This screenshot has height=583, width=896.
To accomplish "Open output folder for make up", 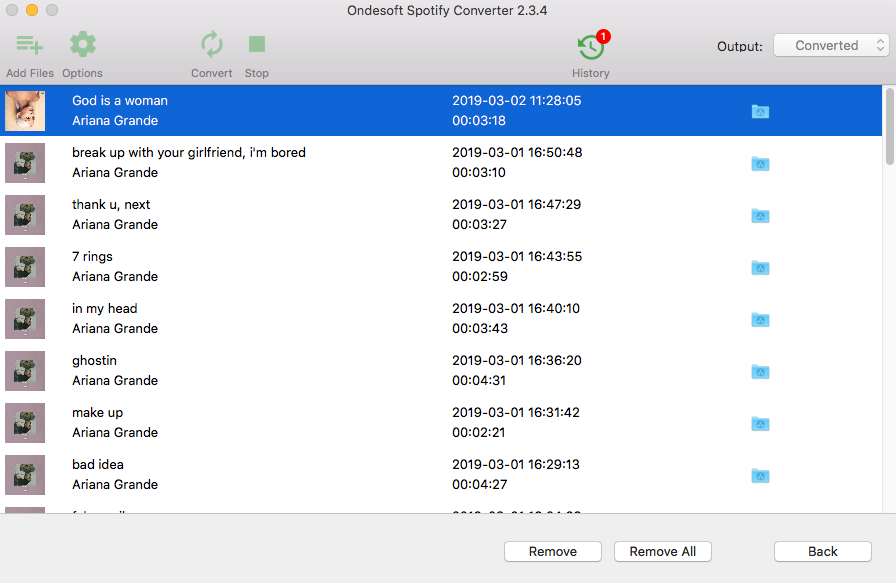I will 760,424.
